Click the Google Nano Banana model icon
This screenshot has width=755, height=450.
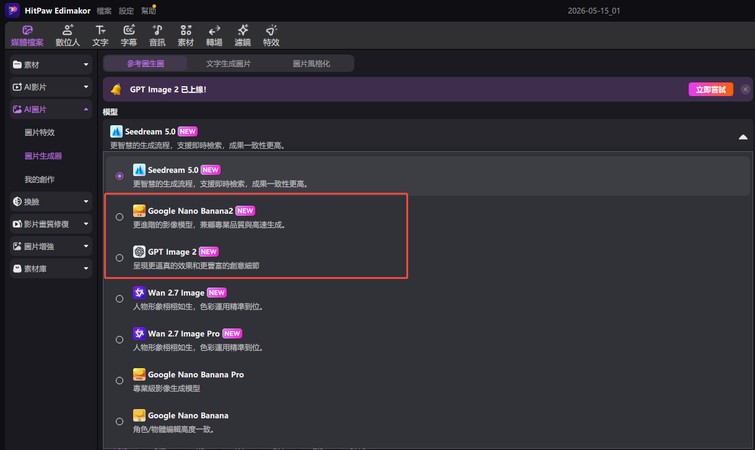pyautogui.click(x=139, y=415)
